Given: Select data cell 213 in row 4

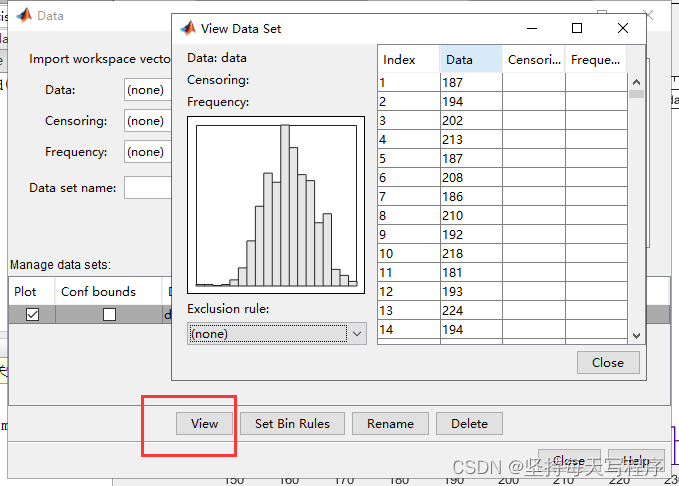Looking at the screenshot, I should click(x=471, y=139).
